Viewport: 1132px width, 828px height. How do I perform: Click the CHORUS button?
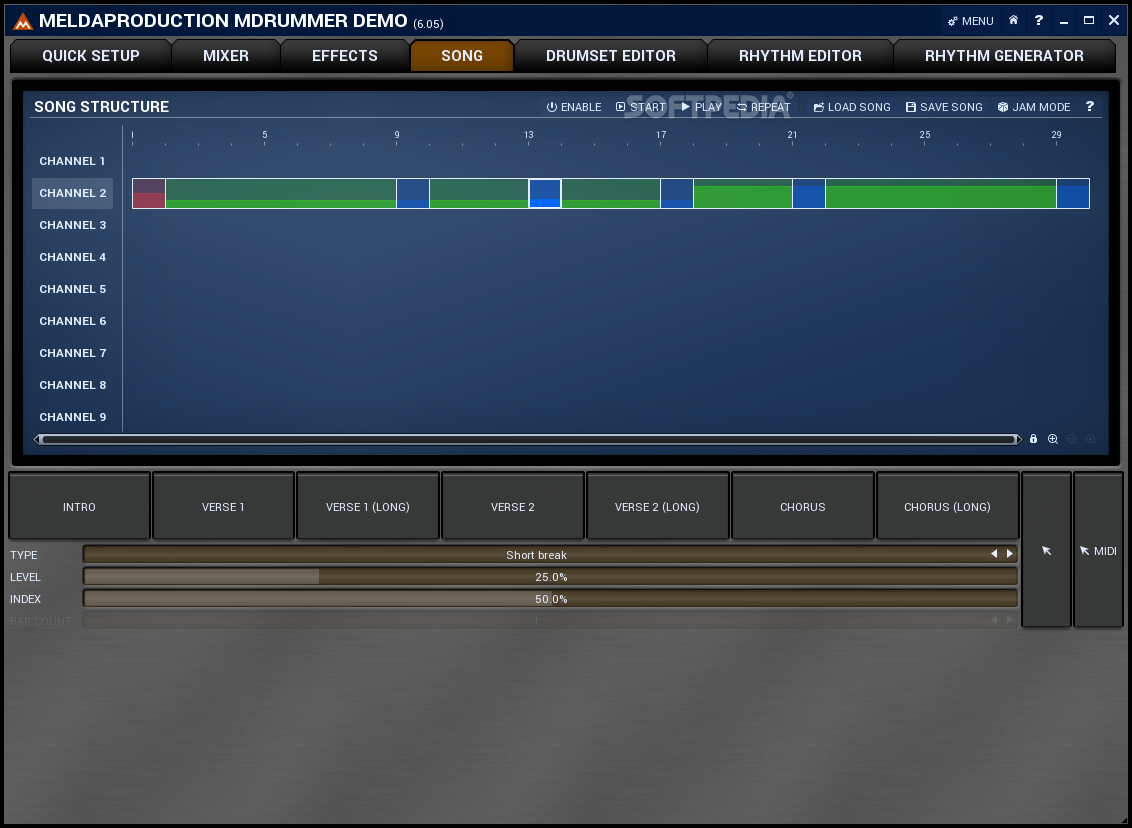click(803, 507)
